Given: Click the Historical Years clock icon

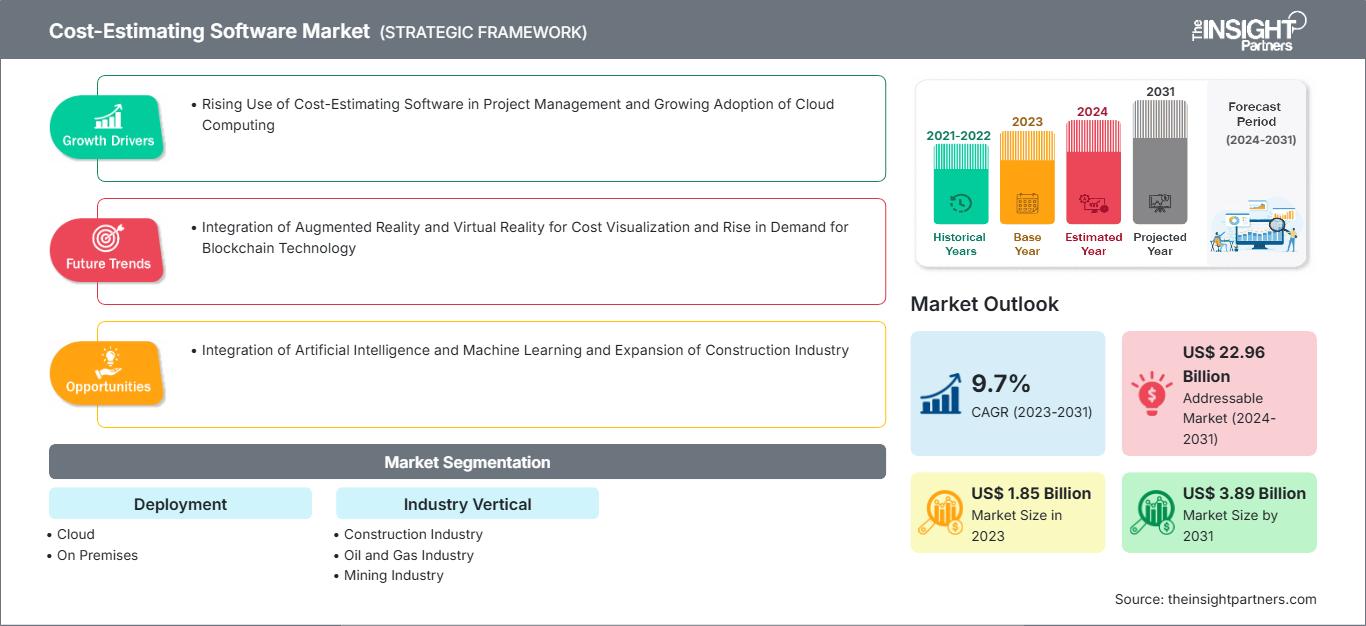Looking at the screenshot, I should [x=960, y=204].
